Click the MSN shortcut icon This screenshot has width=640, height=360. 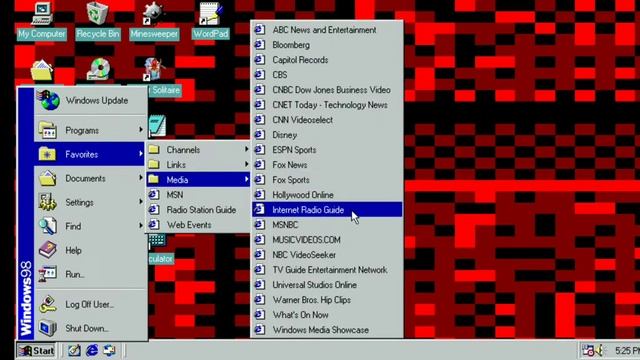point(154,195)
